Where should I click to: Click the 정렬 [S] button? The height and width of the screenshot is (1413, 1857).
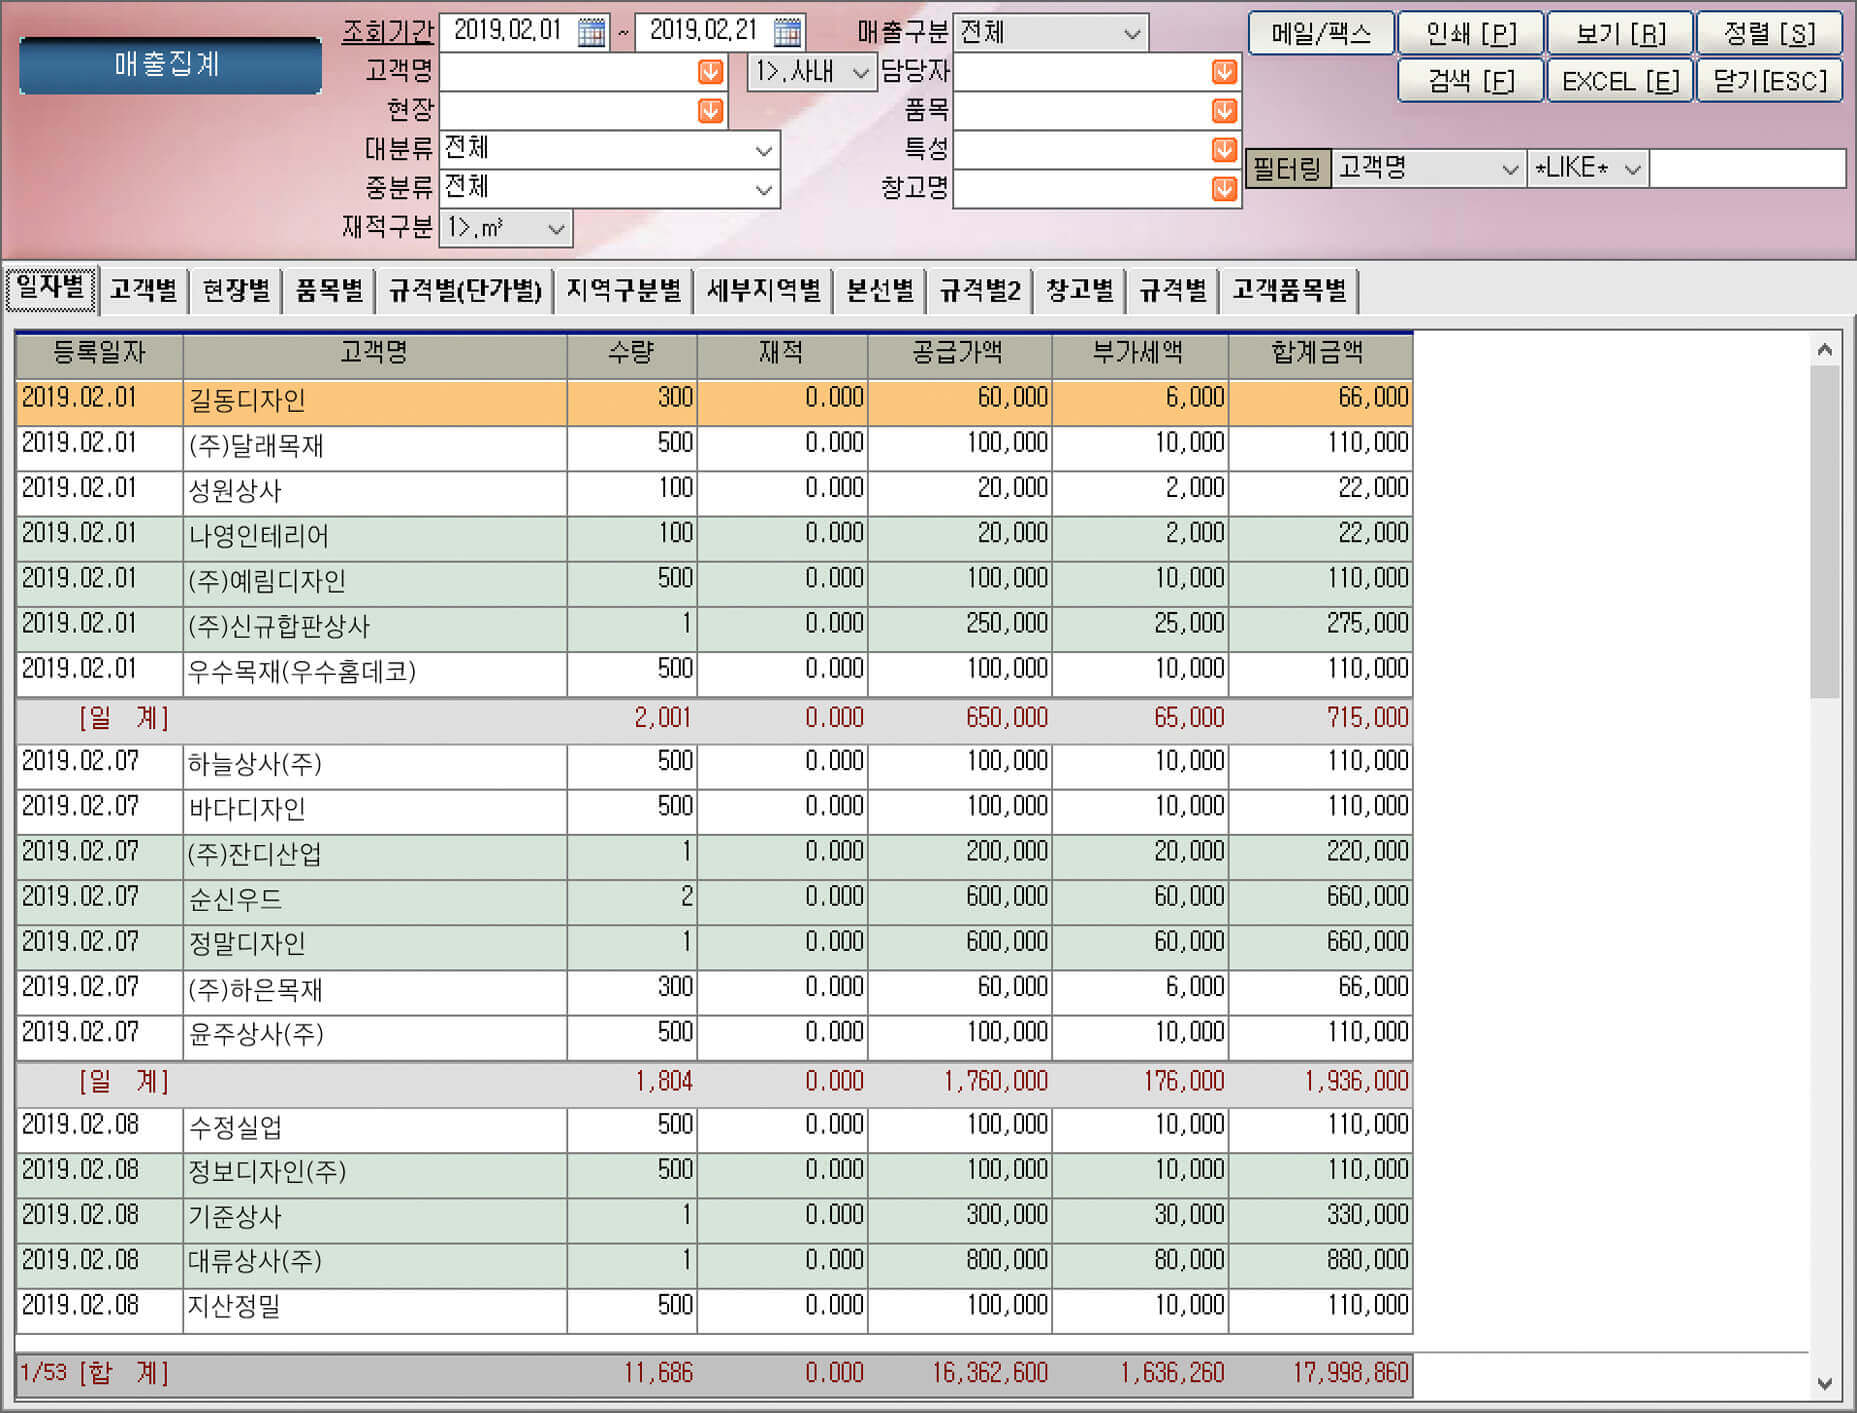click(x=1769, y=34)
